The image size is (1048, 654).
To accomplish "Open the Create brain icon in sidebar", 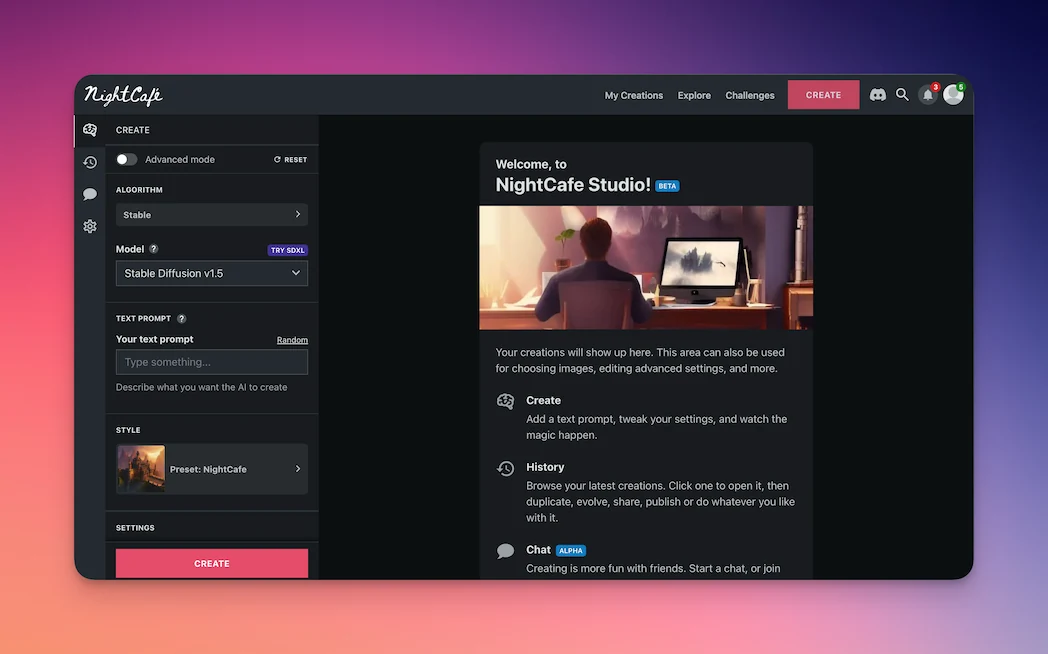I will click(x=90, y=130).
